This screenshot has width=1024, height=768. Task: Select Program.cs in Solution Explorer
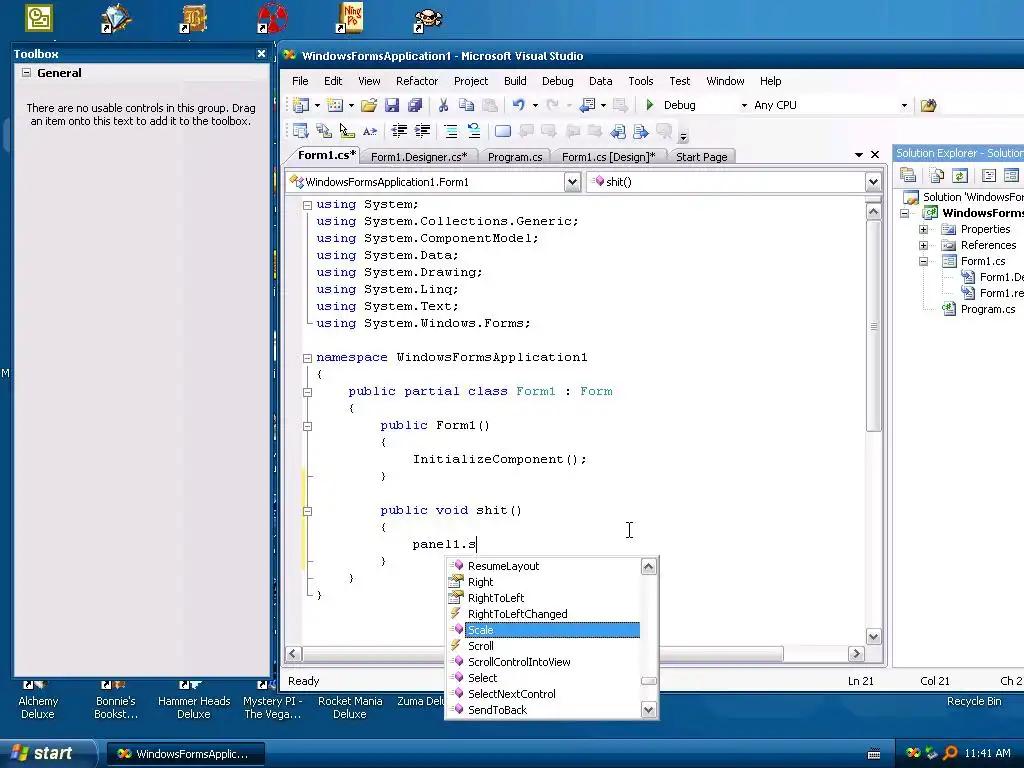[988, 310]
